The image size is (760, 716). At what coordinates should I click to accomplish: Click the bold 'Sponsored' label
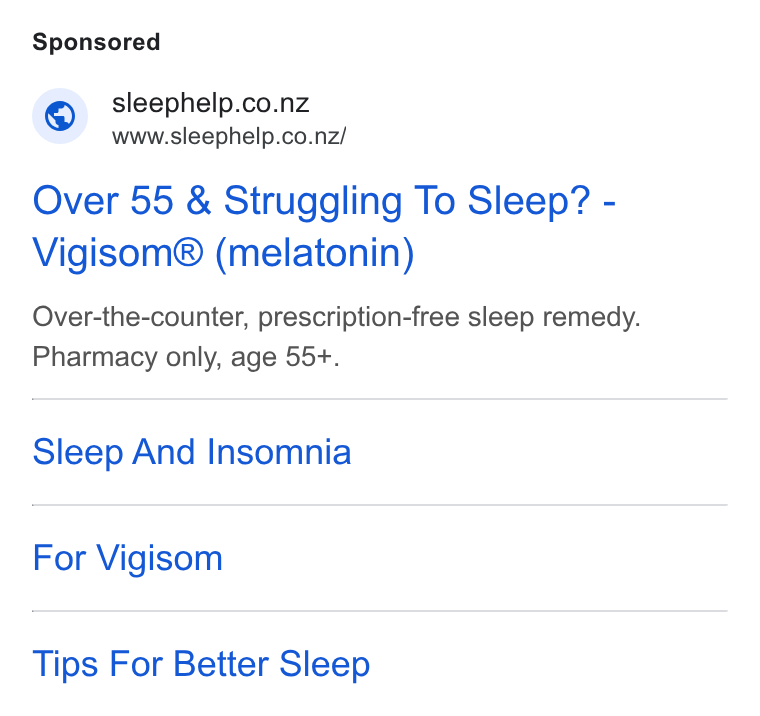(x=96, y=42)
